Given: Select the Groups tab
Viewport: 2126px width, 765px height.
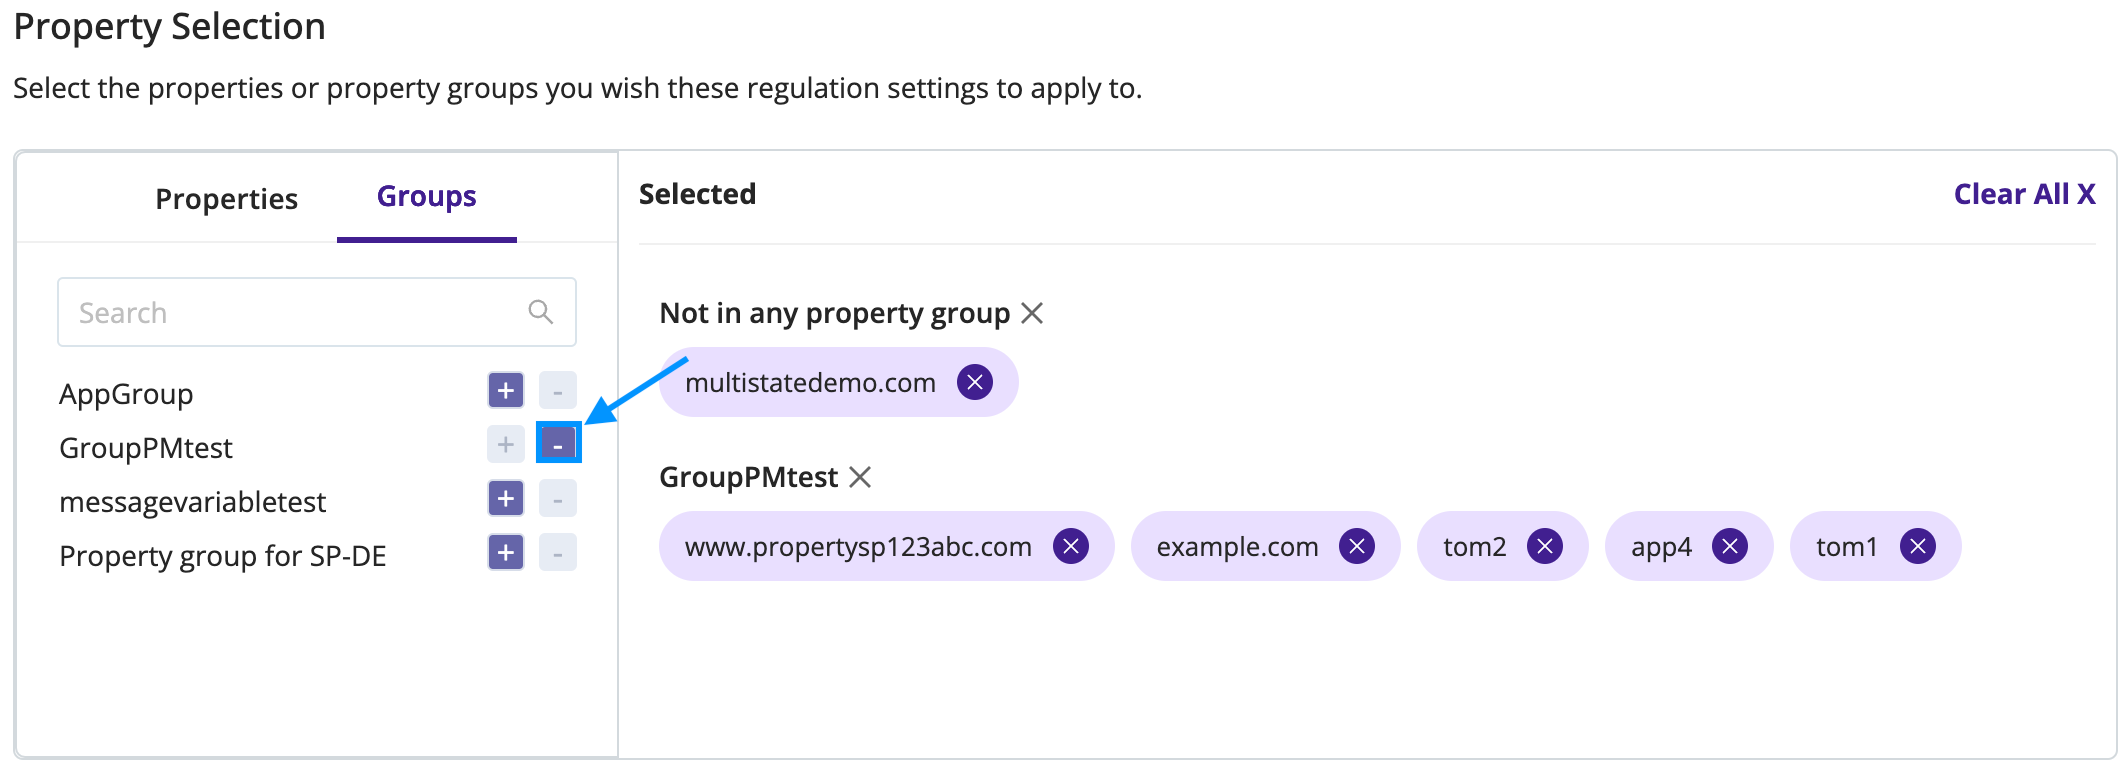Looking at the screenshot, I should pyautogui.click(x=426, y=197).
